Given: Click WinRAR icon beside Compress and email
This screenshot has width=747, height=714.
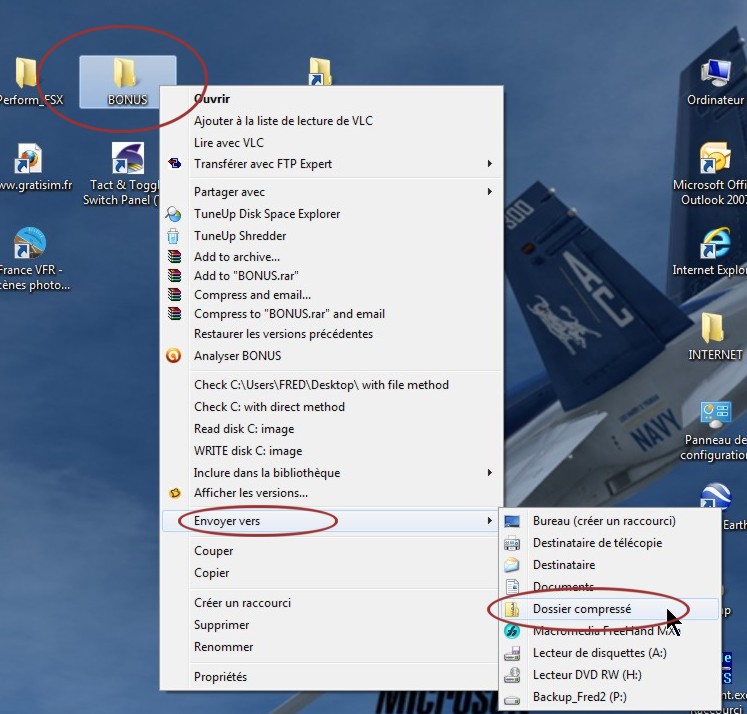Looking at the screenshot, I should point(174,295).
